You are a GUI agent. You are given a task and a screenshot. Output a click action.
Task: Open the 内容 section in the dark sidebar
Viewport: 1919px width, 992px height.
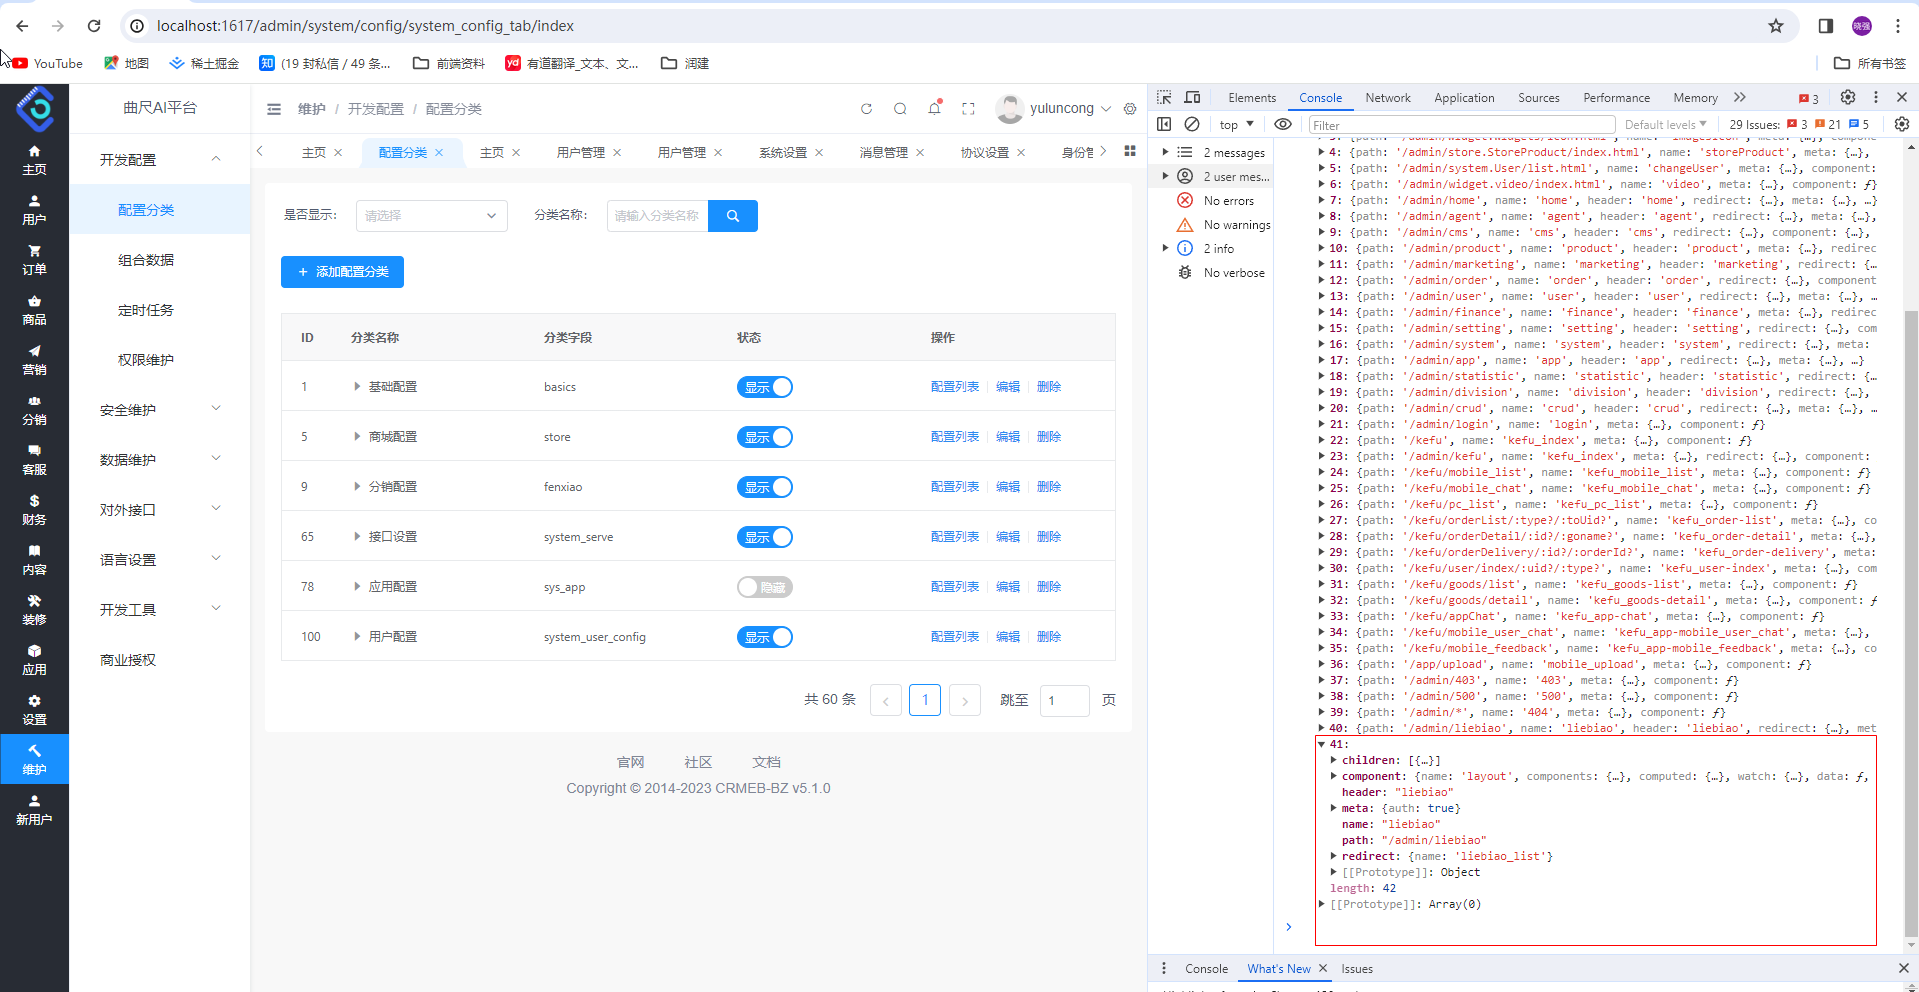(34, 560)
